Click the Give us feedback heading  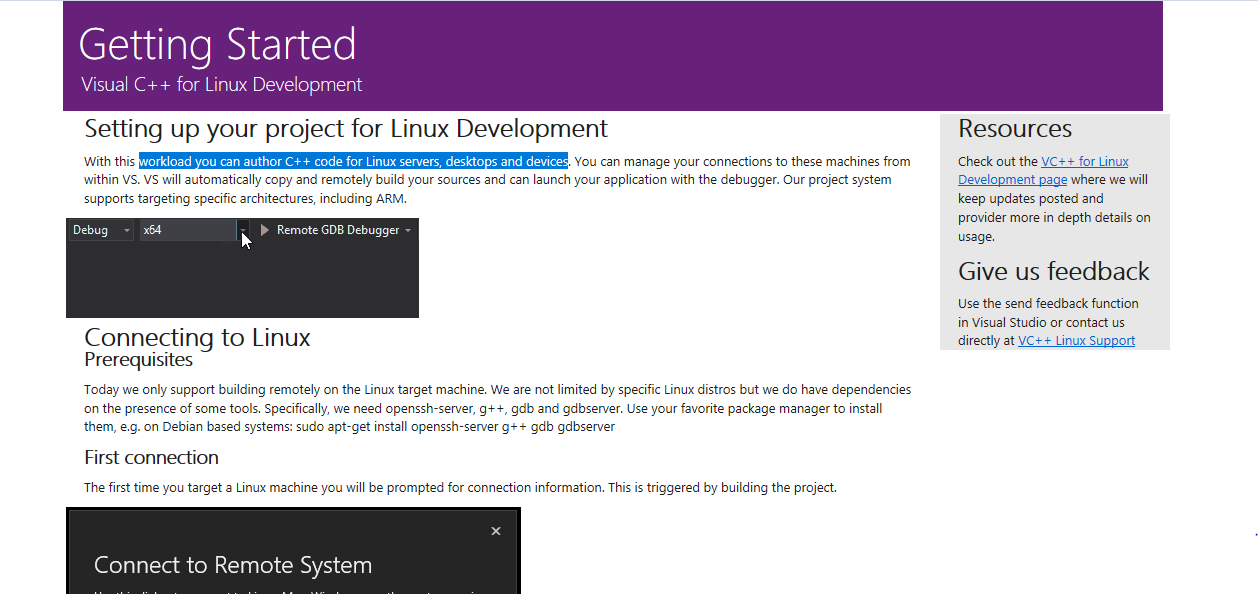[1053, 270]
